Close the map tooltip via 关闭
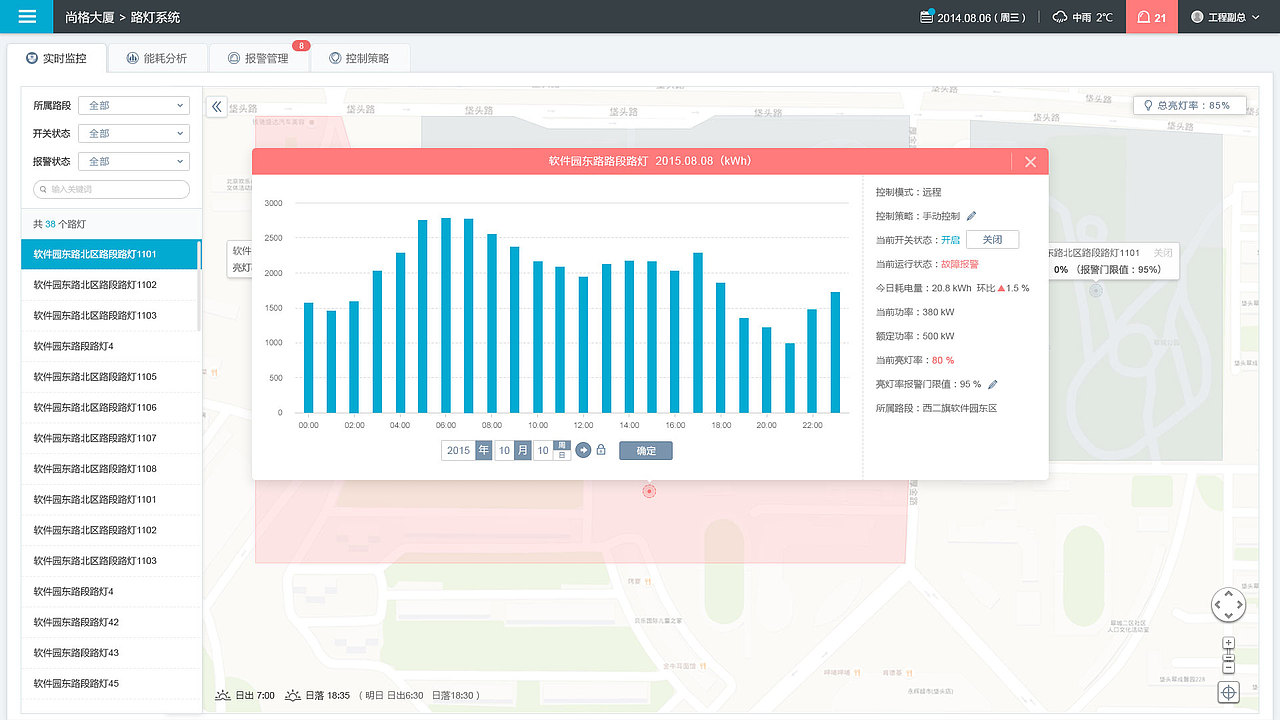Screen dimensions: 1280x720 coord(1162,253)
